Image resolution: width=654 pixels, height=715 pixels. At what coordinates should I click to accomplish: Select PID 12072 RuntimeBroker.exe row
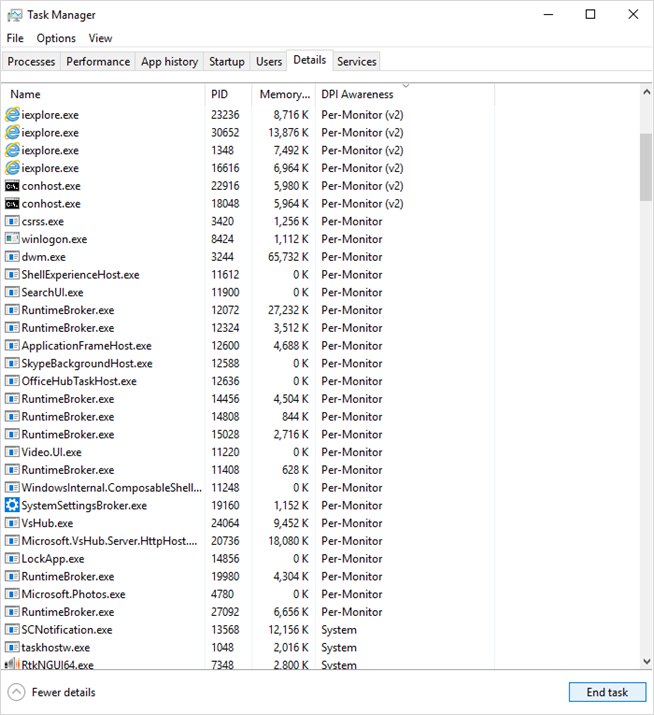tap(249, 310)
